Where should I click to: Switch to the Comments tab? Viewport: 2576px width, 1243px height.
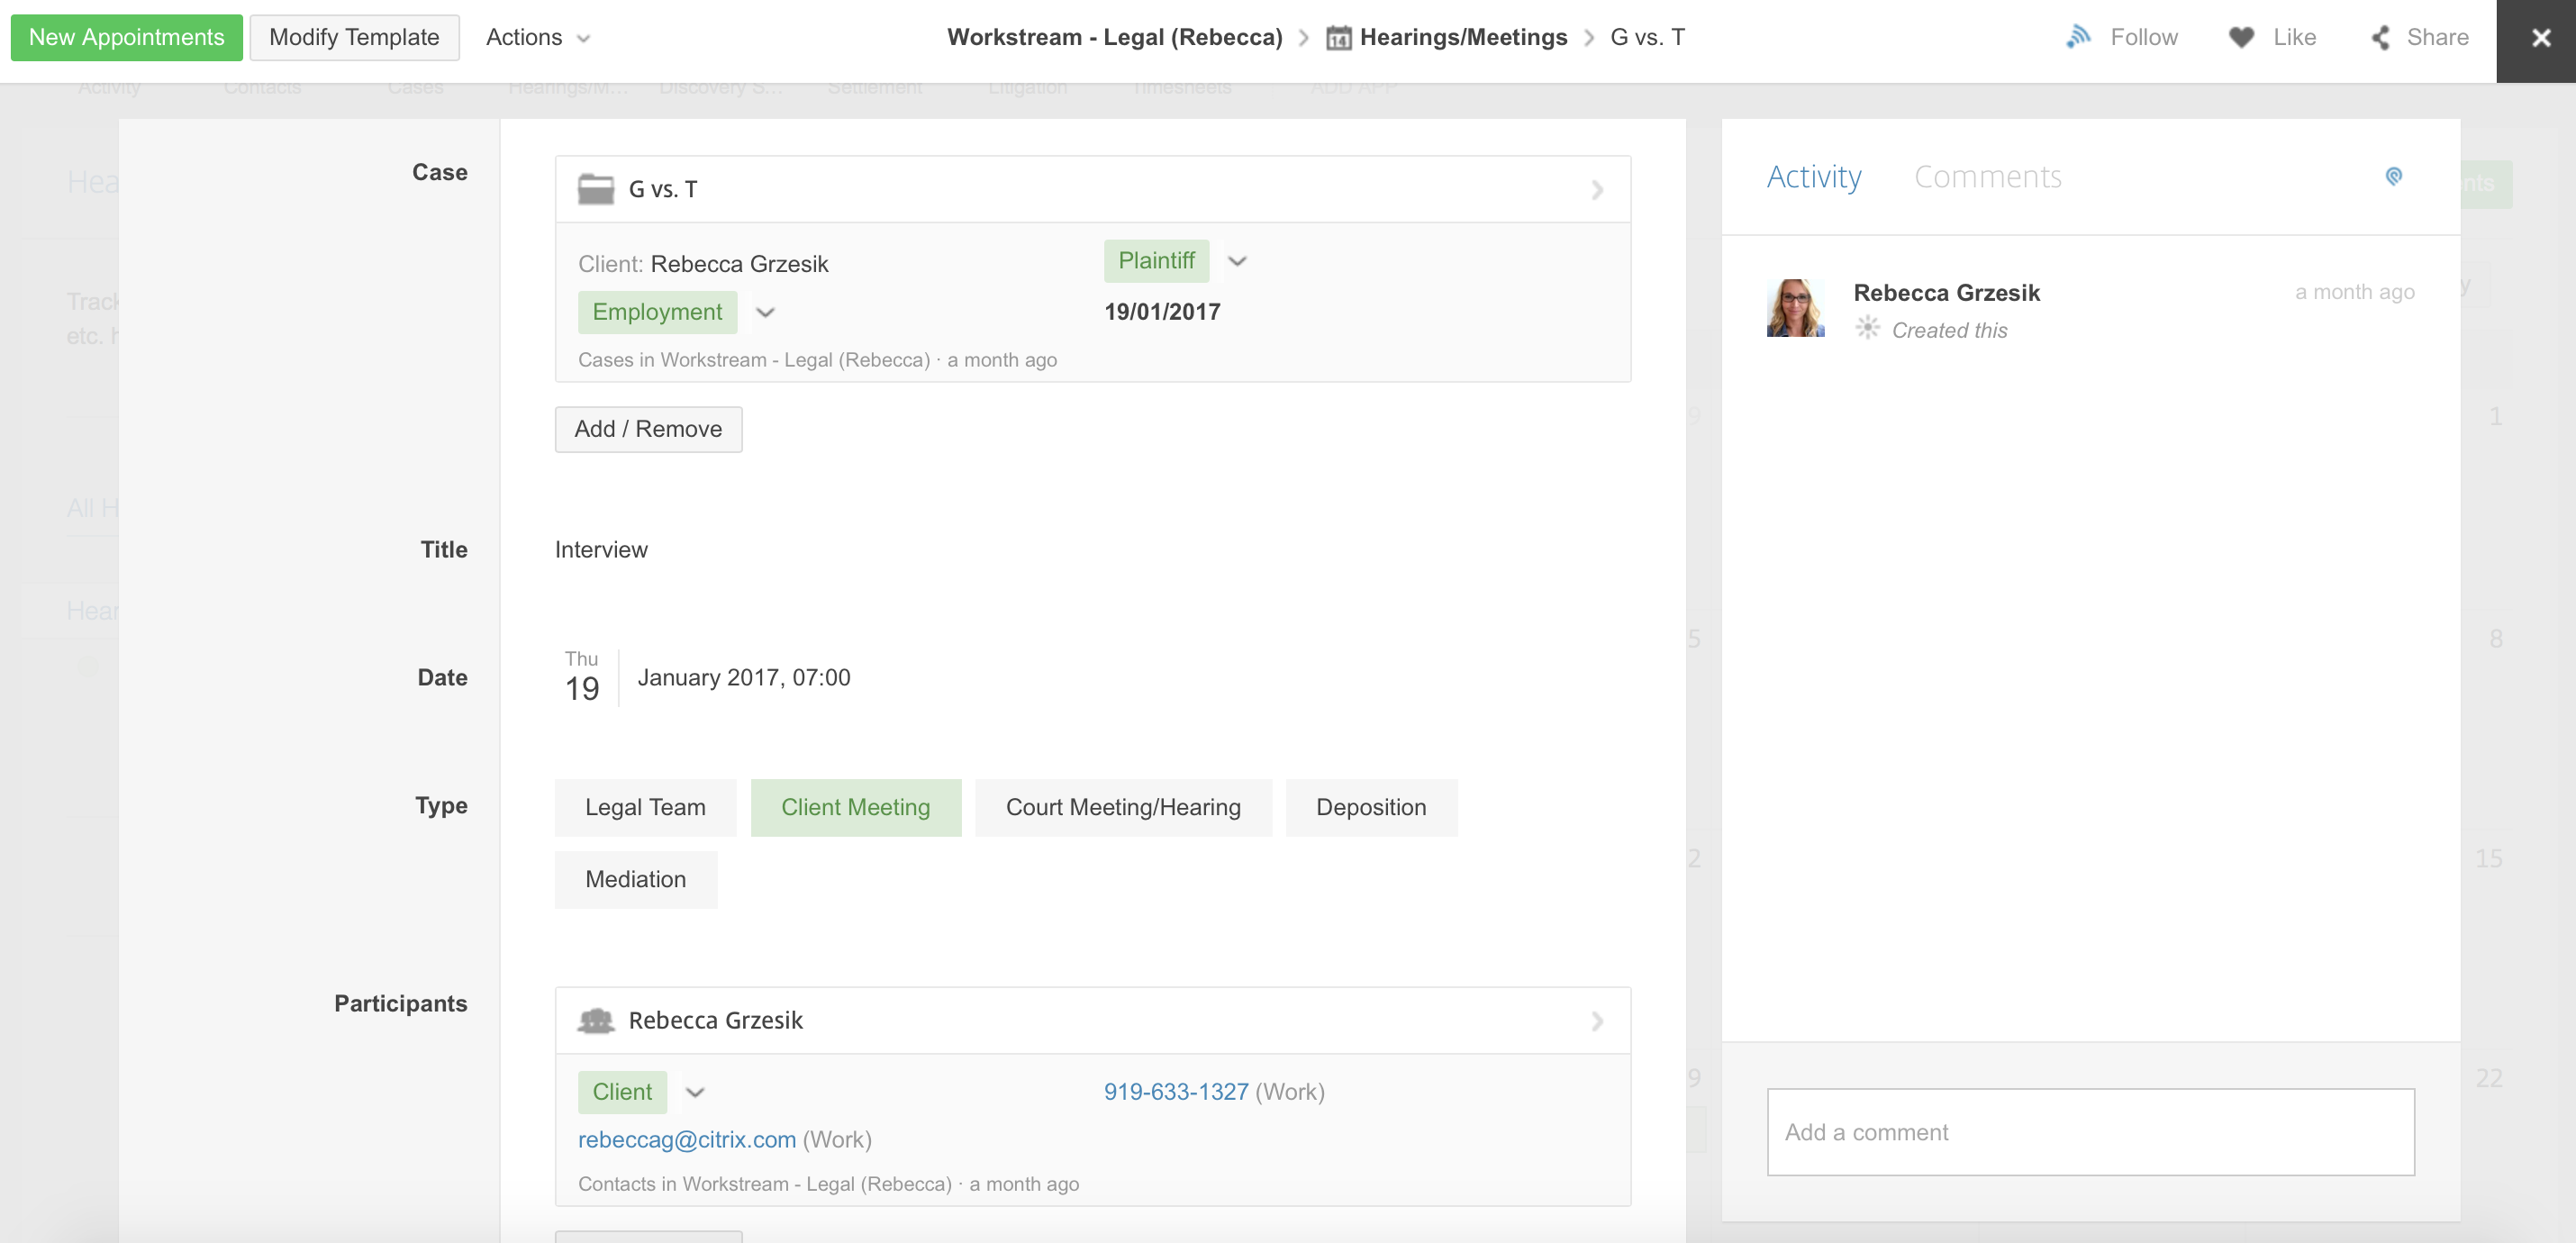point(1987,176)
